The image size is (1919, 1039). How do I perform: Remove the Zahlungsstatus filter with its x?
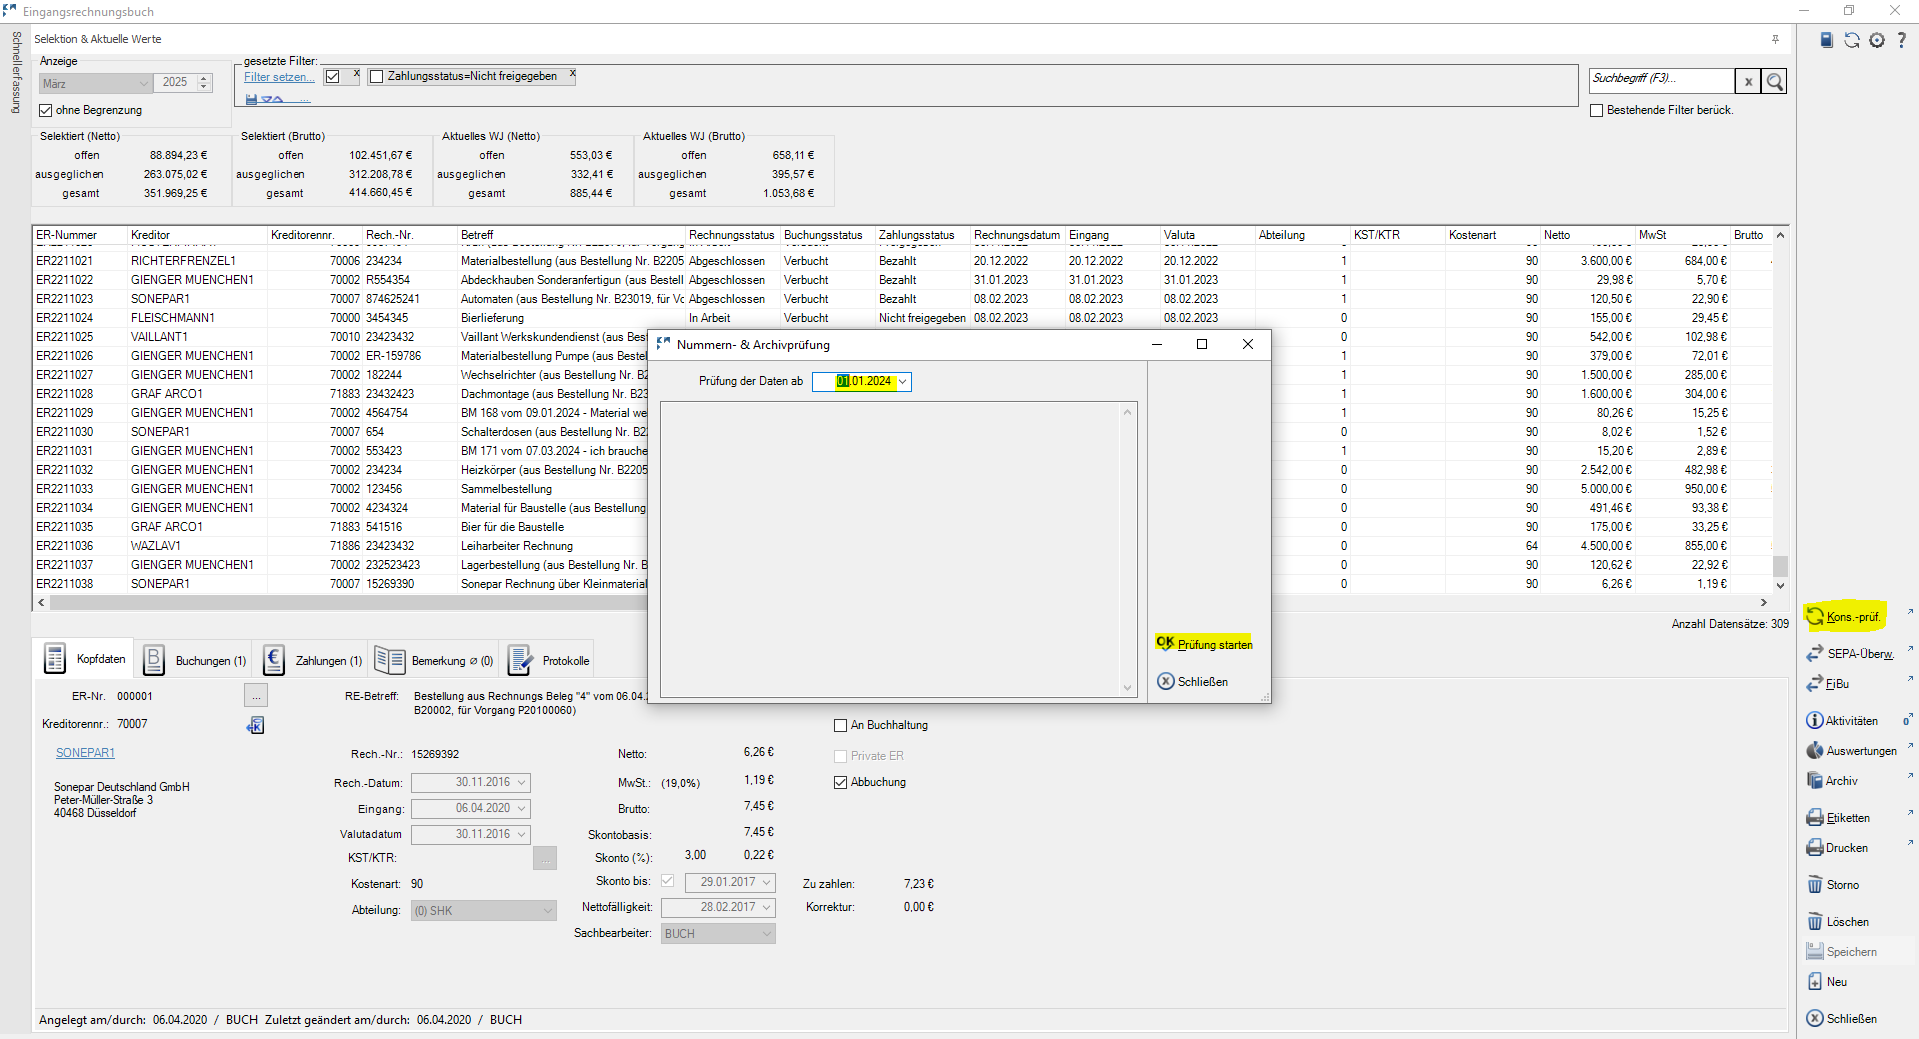(x=573, y=74)
